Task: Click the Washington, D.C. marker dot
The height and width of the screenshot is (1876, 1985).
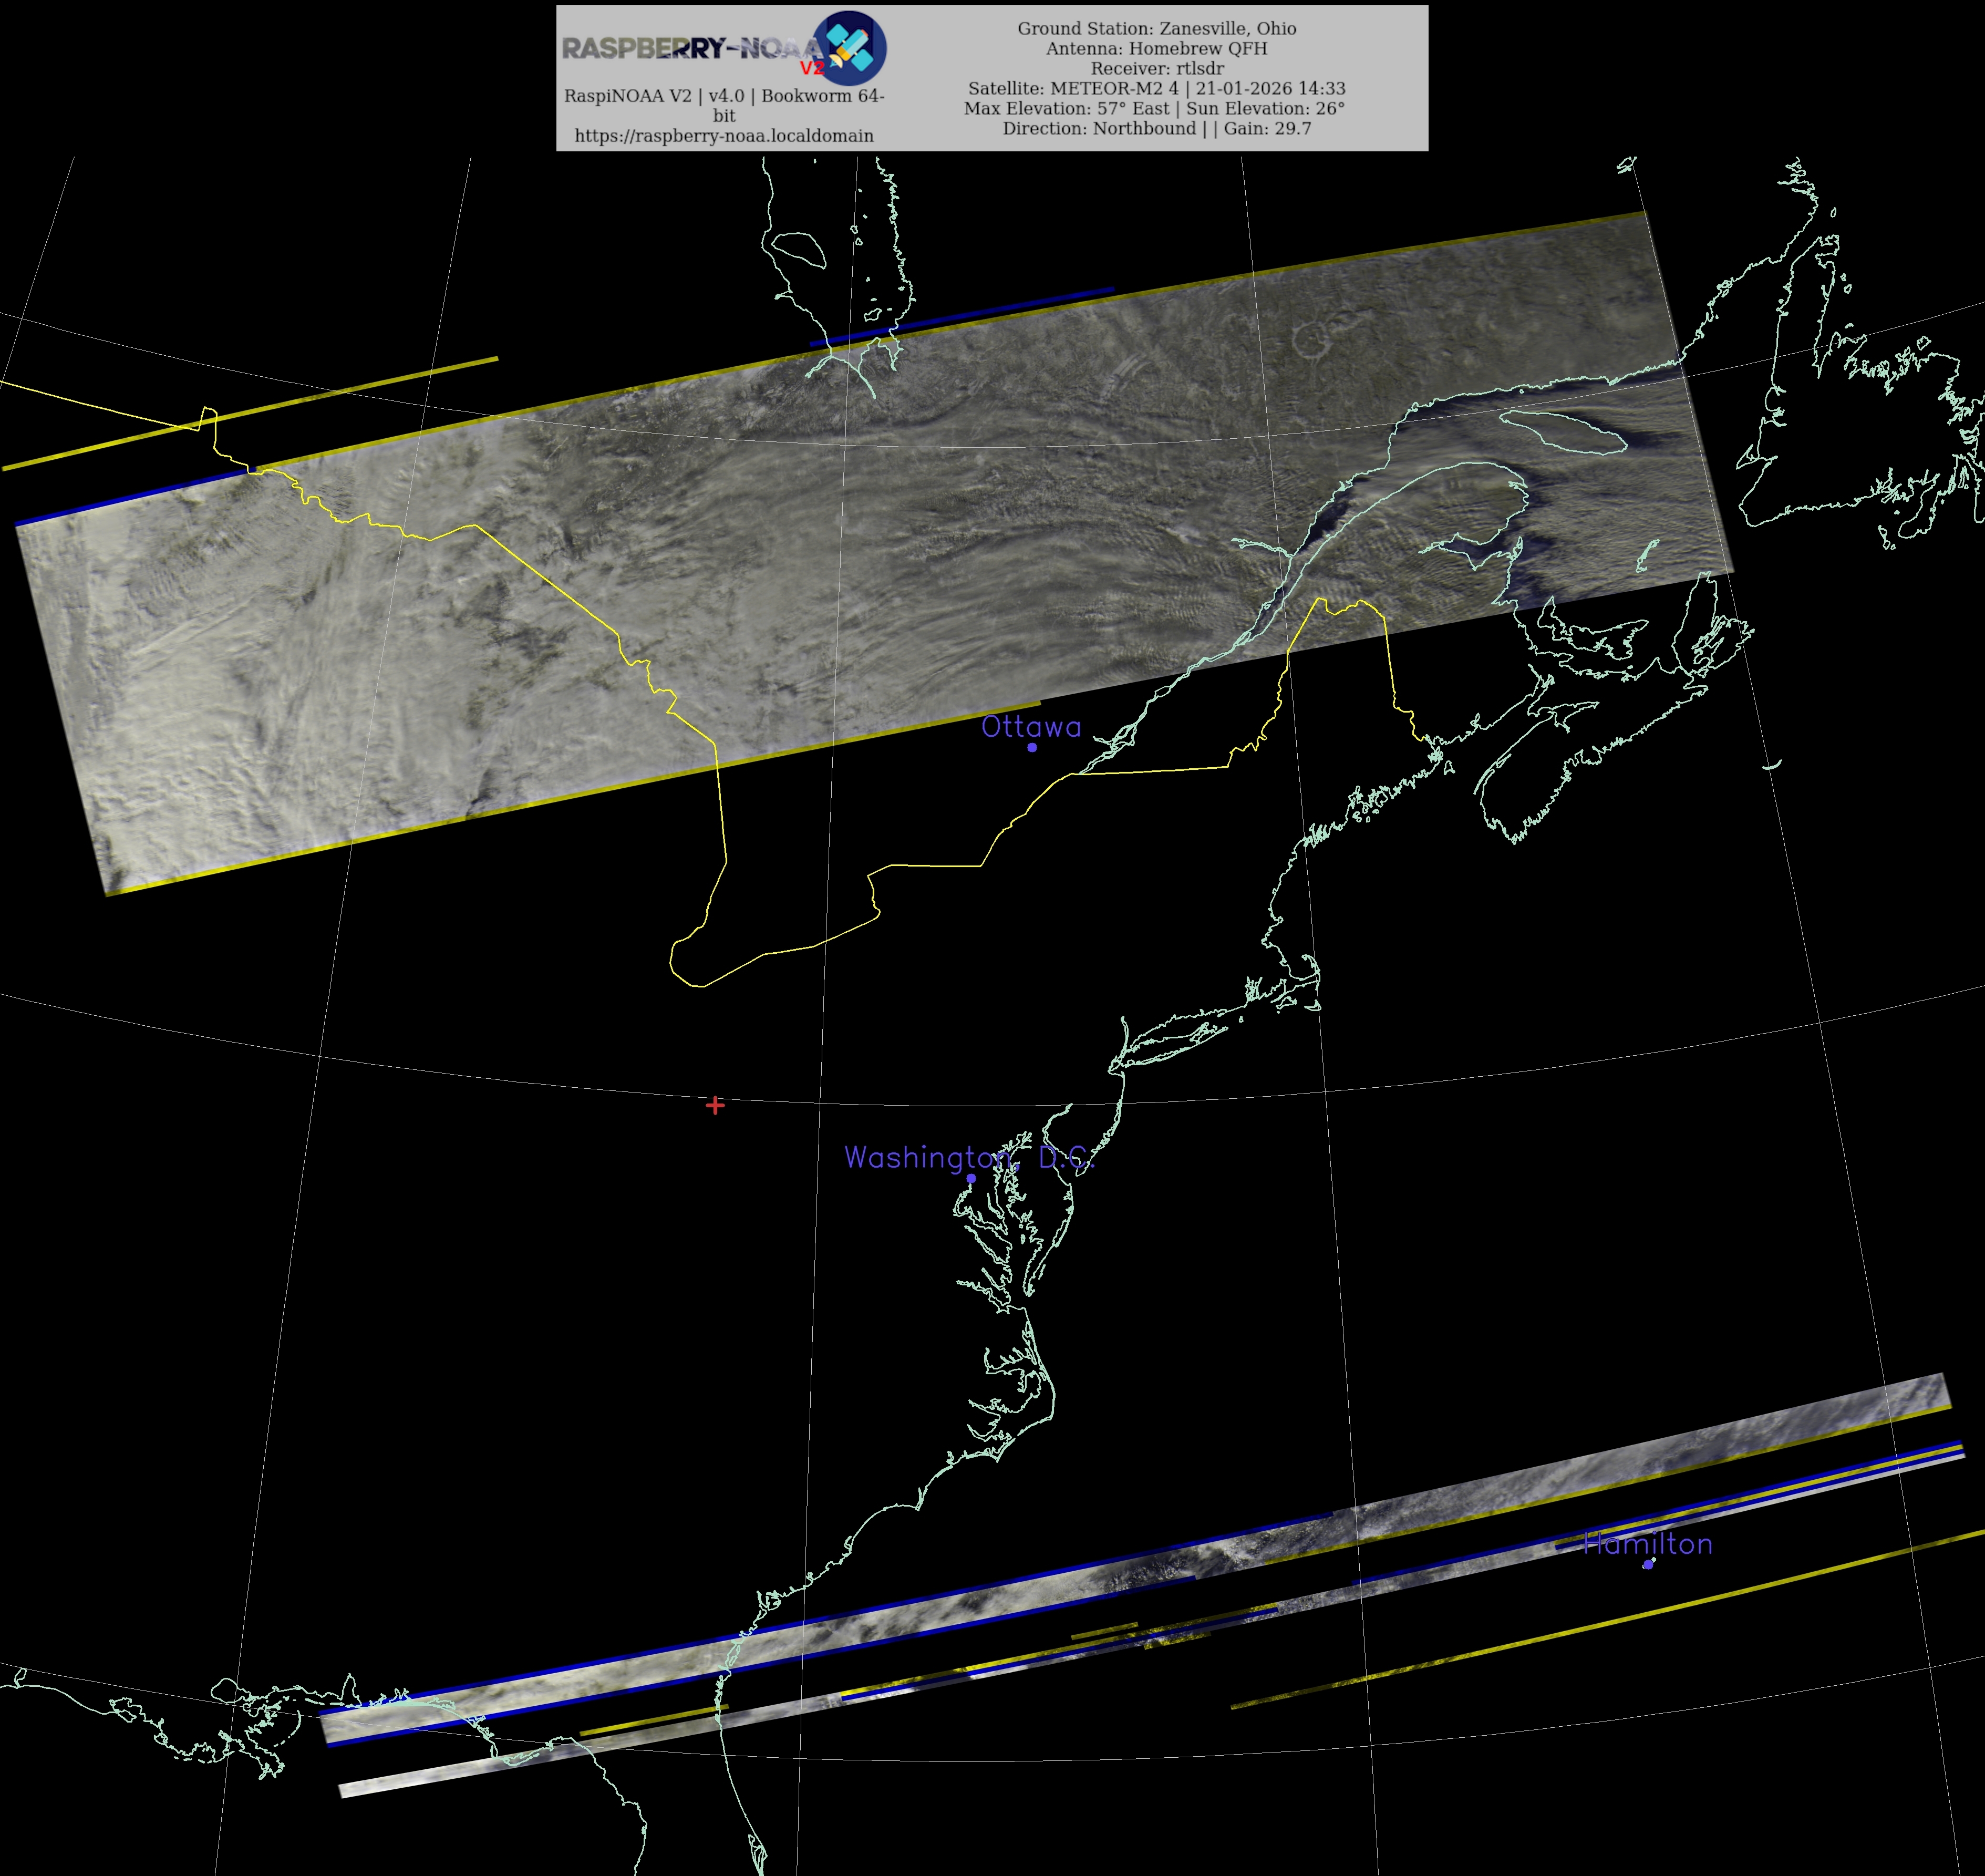Action: tap(971, 1178)
